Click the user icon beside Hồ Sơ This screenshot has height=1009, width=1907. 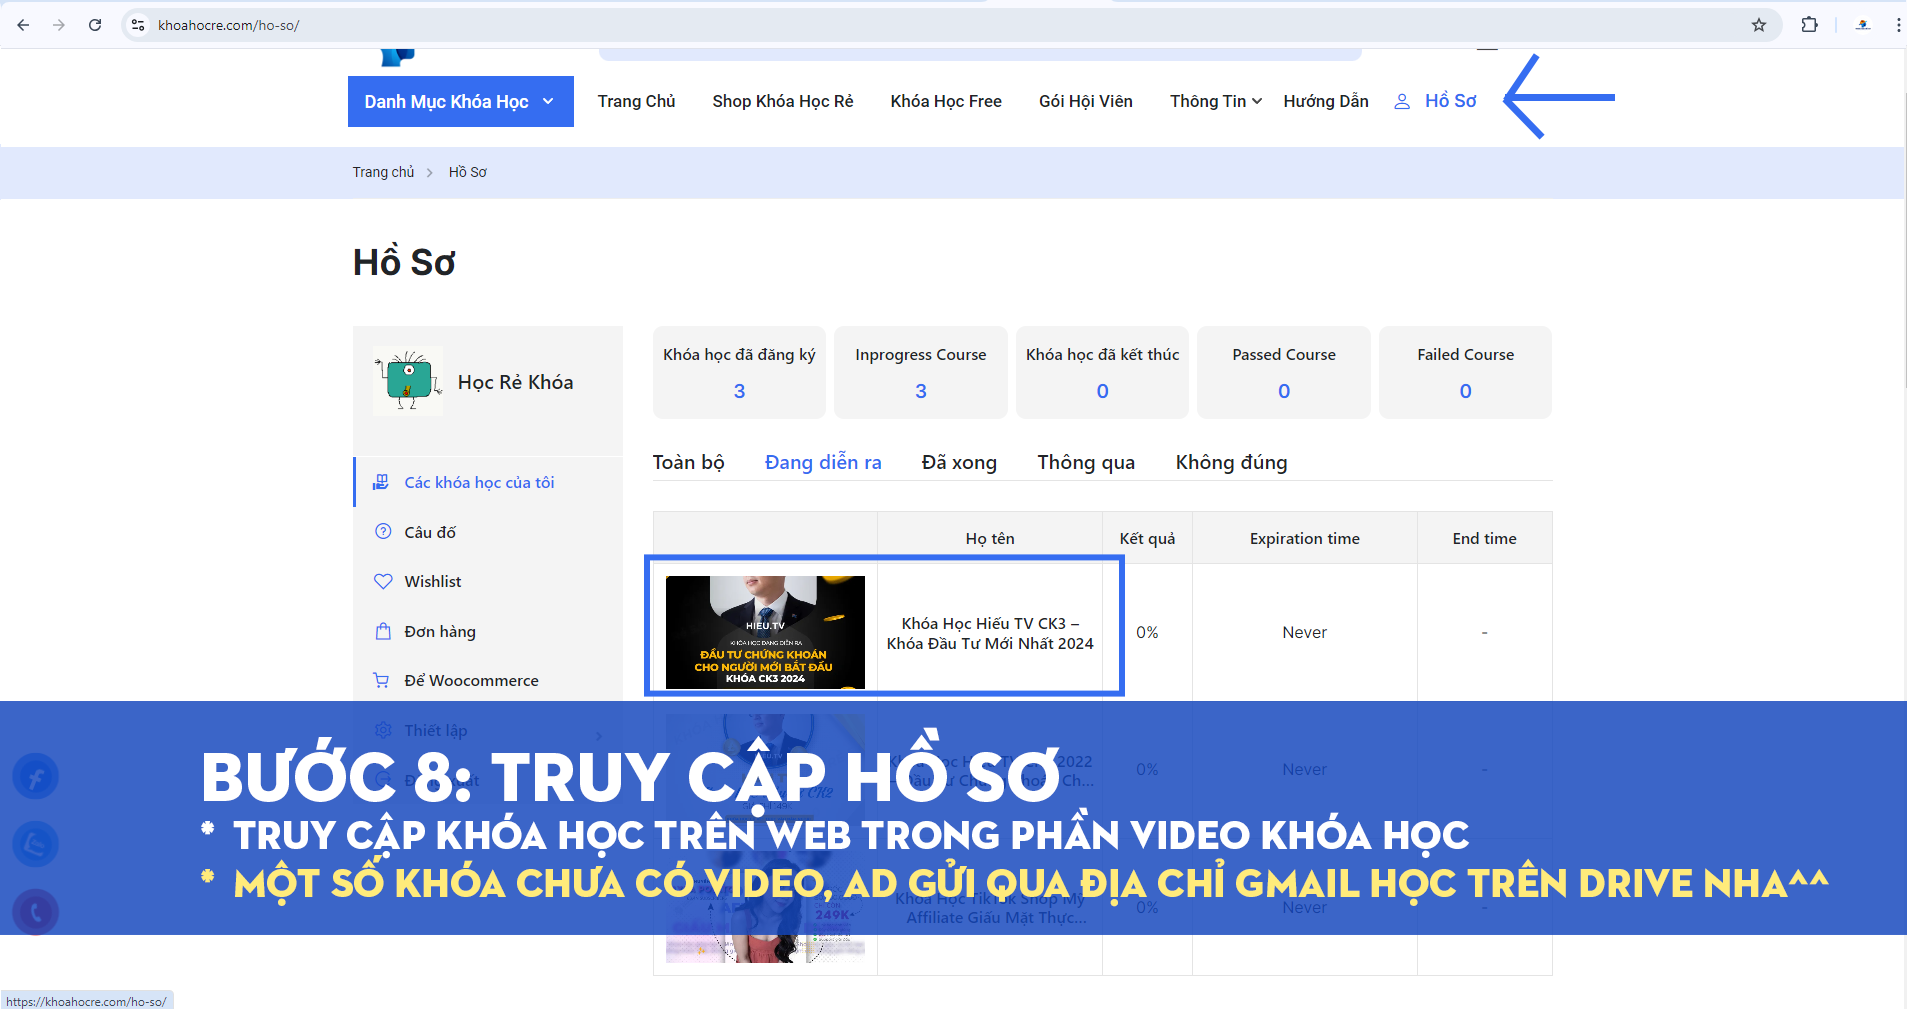(x=1402, y=101)
